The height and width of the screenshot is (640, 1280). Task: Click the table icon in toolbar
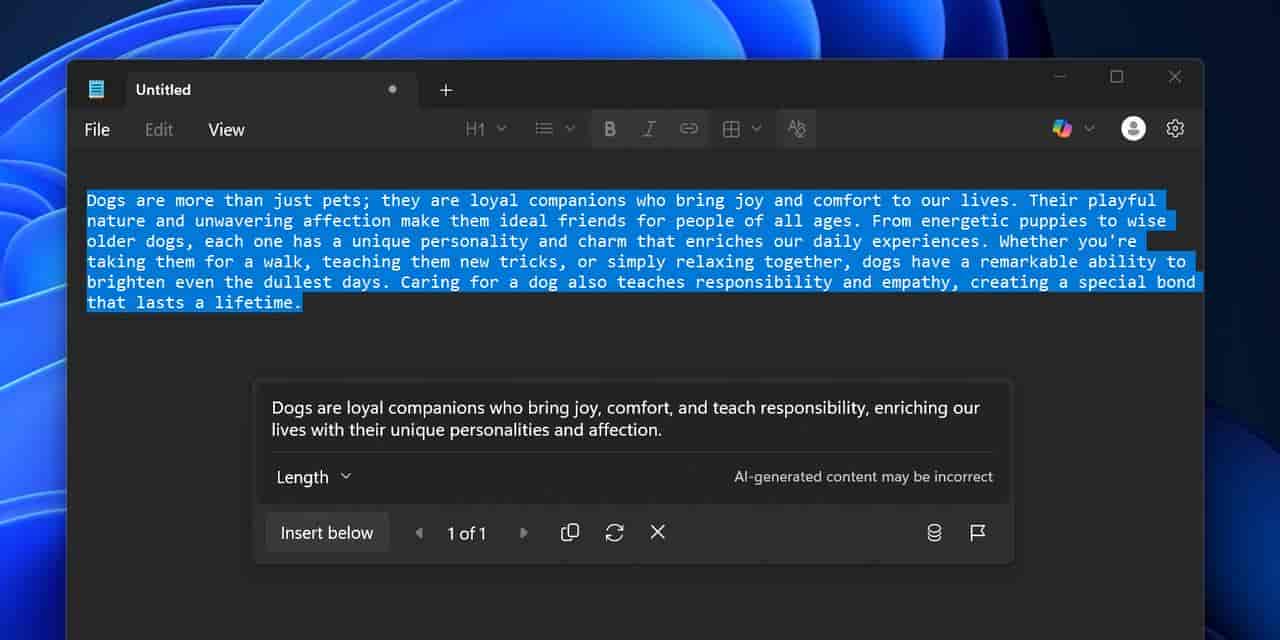tap(731, 129)
